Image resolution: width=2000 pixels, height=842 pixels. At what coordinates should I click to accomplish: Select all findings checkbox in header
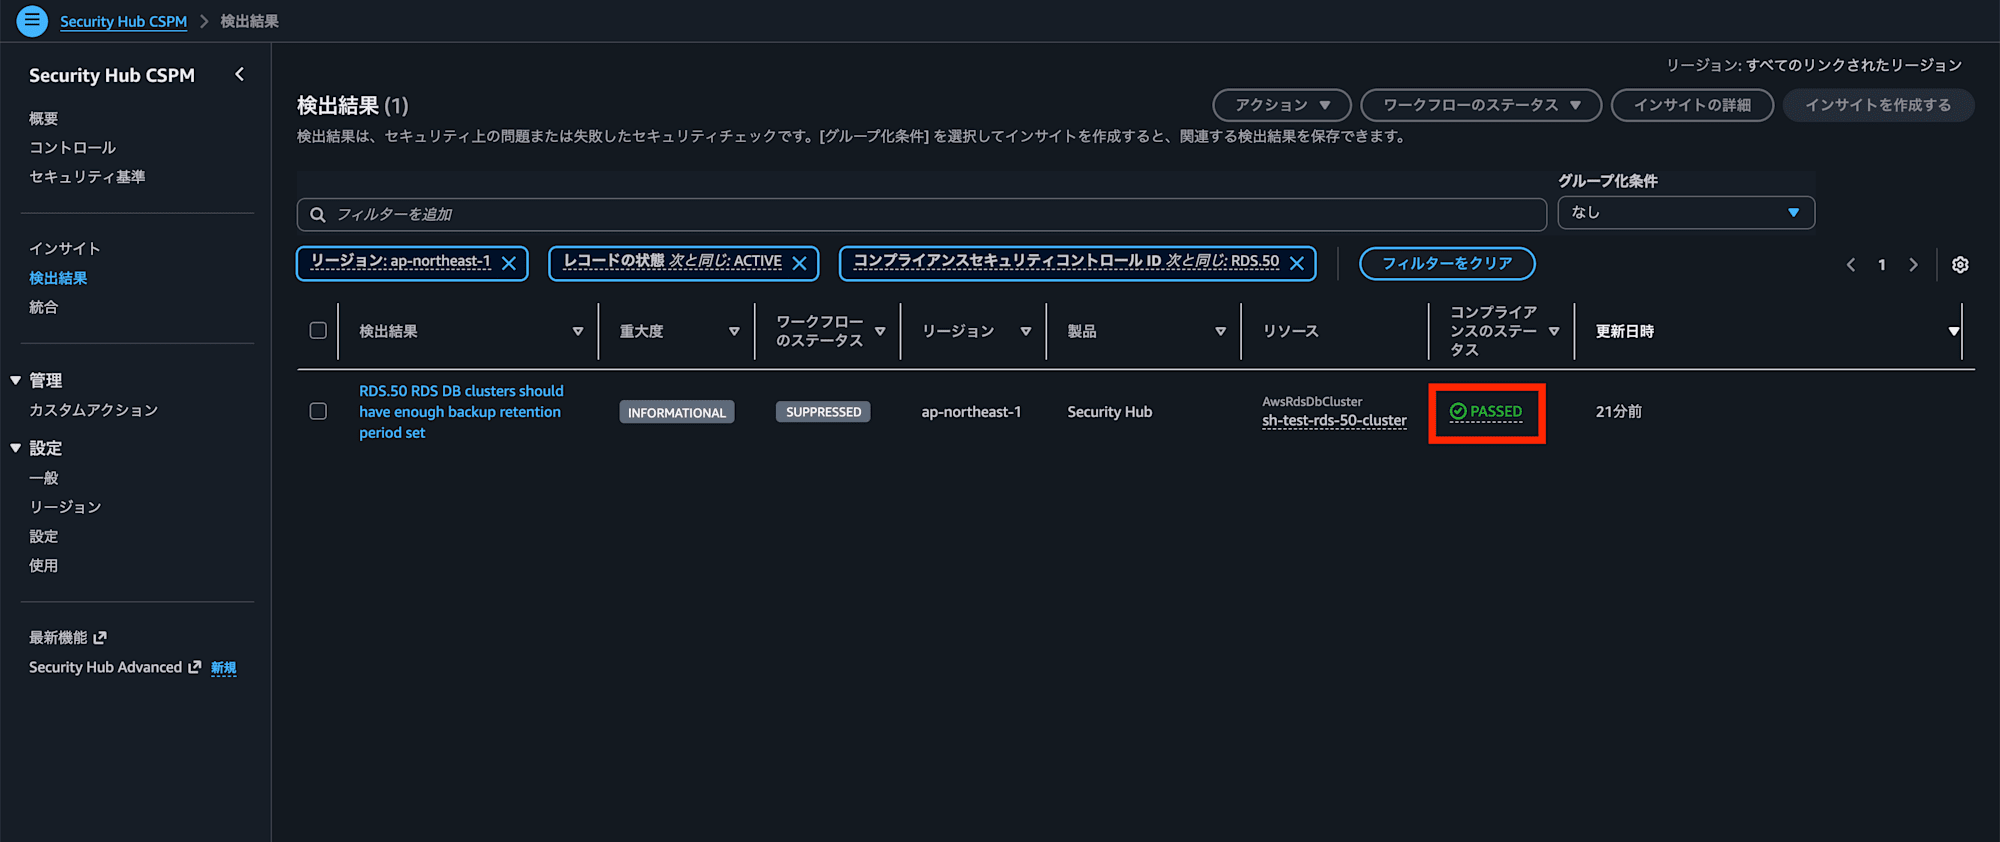click(x=318, y=330)
